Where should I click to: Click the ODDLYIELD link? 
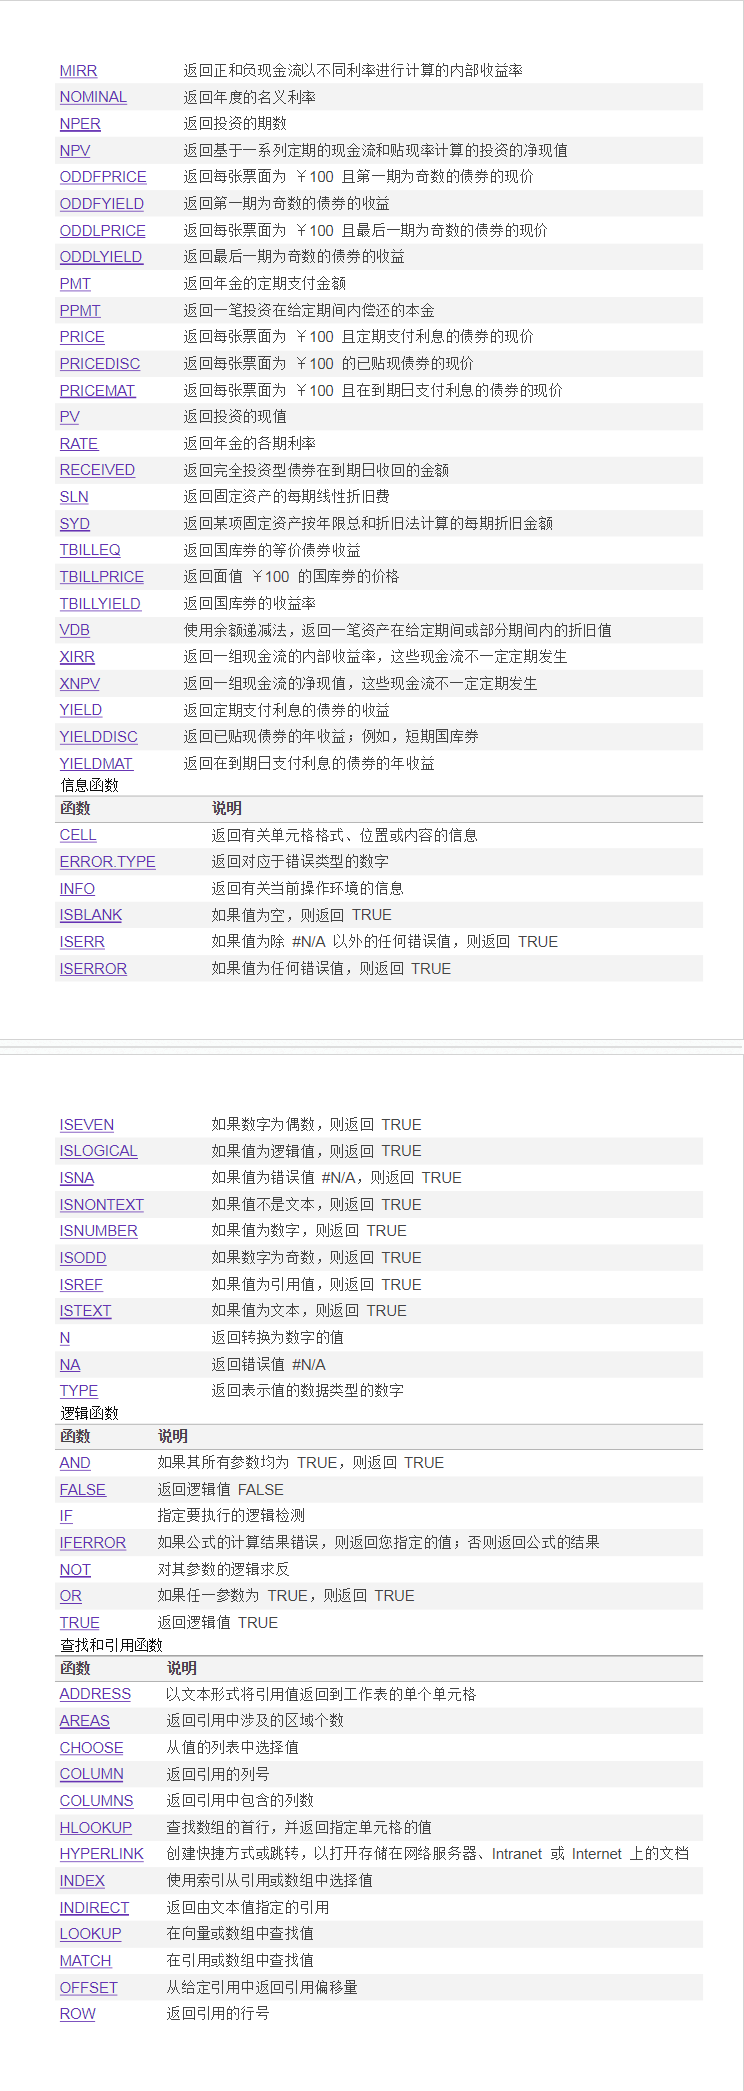[101, 257]
